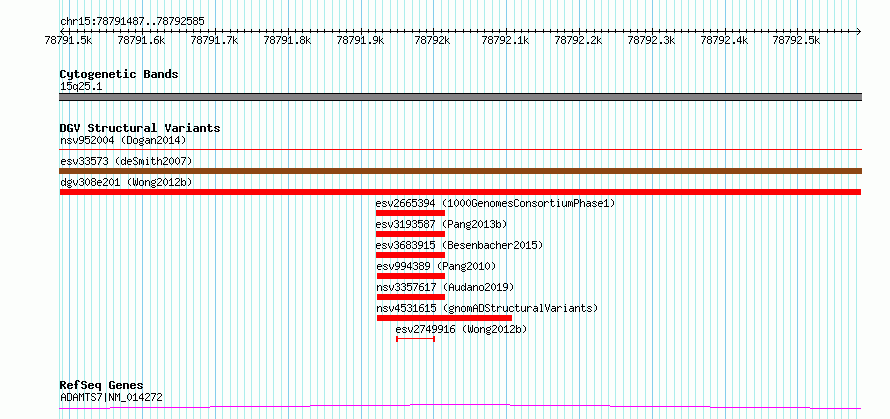Click the red bar under esv994389
Screen dimensions: 890x419
411,276
